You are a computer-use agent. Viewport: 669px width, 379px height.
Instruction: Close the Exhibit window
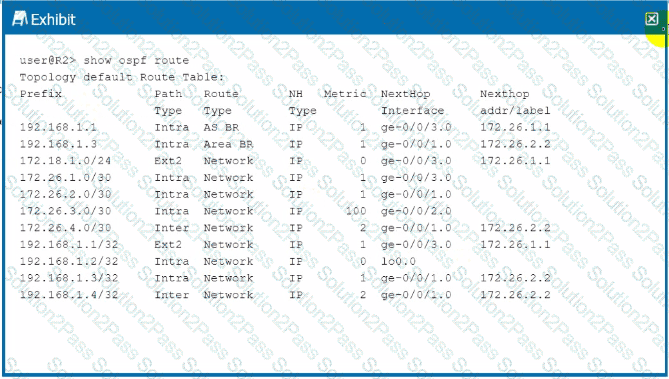pyautogui.click(x=652, y=19)
